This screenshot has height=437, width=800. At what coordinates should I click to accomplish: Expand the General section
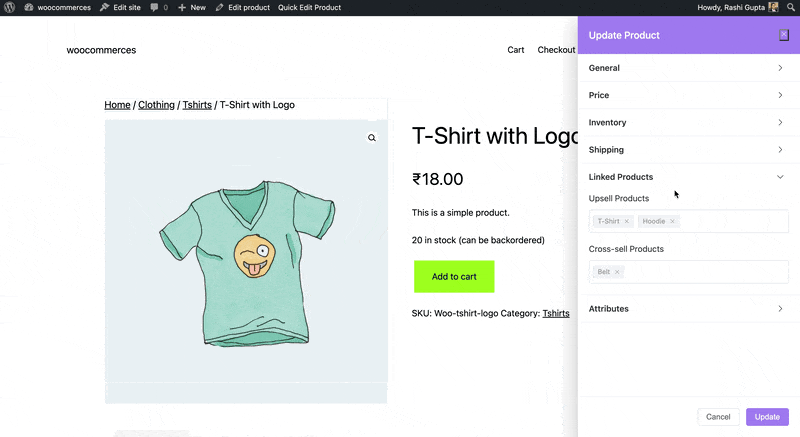point(688,68)
